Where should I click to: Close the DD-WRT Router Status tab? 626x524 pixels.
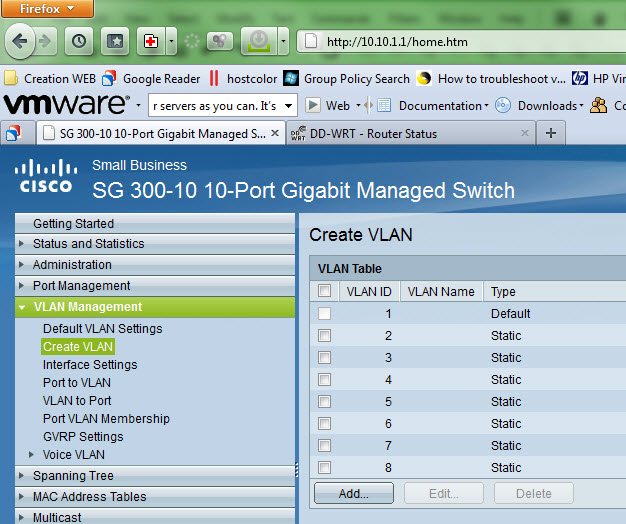(x=525, y=133)
